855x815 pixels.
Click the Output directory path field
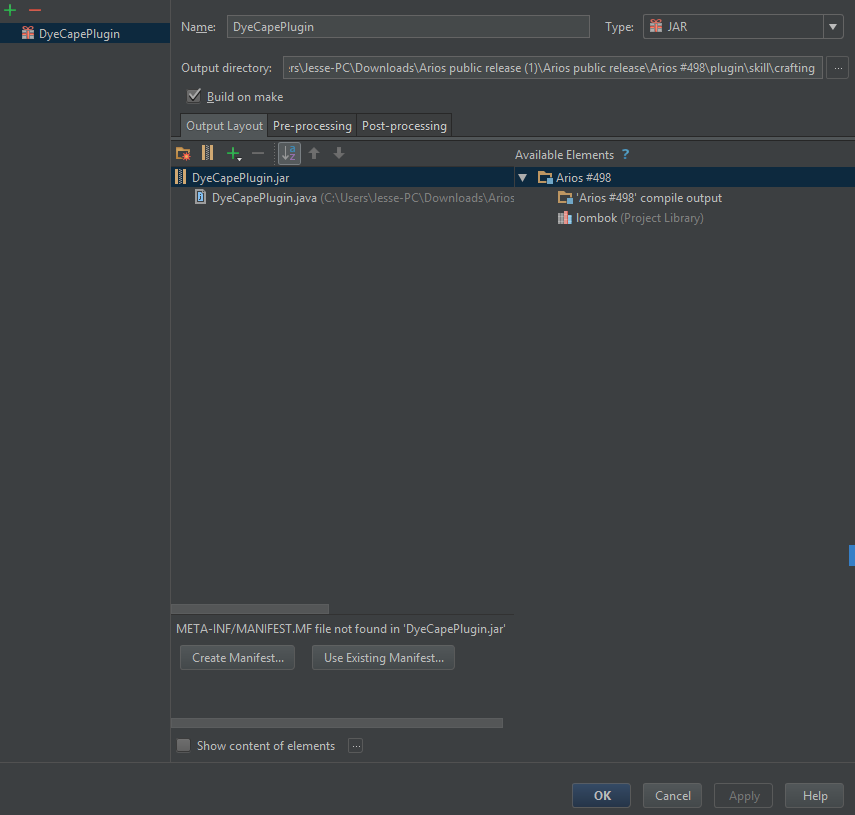coord(552,68)
